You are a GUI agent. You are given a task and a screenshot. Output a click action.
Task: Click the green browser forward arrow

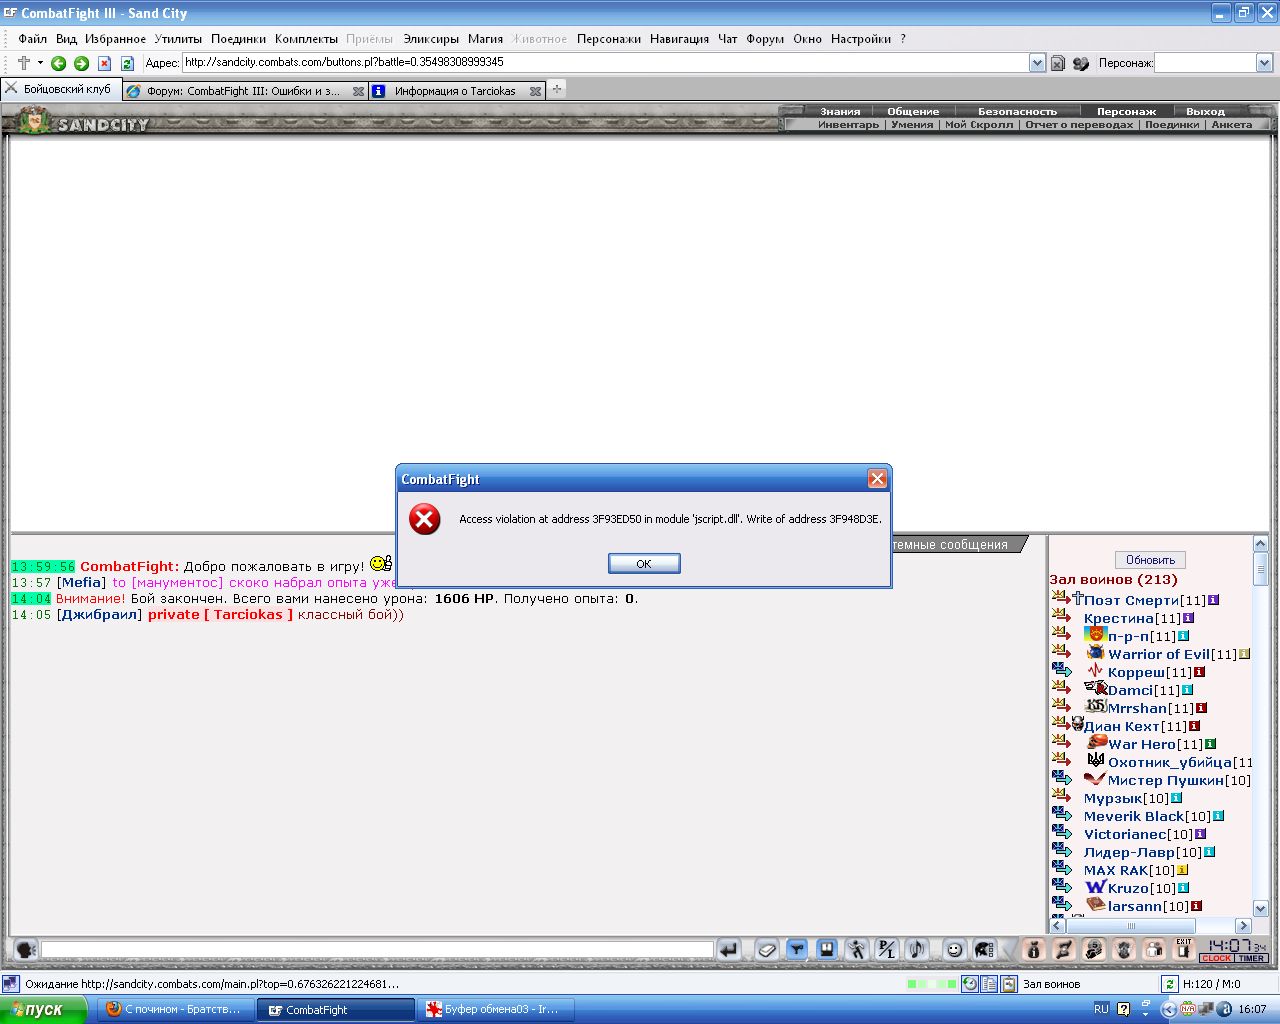[x=81, y=63]
